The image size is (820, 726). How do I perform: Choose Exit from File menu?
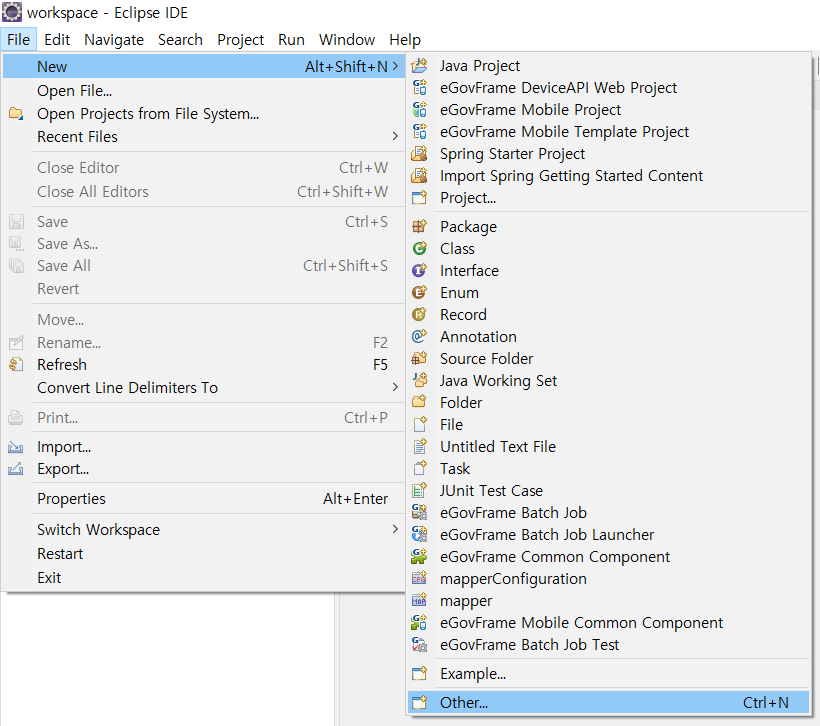coord(203,577)
